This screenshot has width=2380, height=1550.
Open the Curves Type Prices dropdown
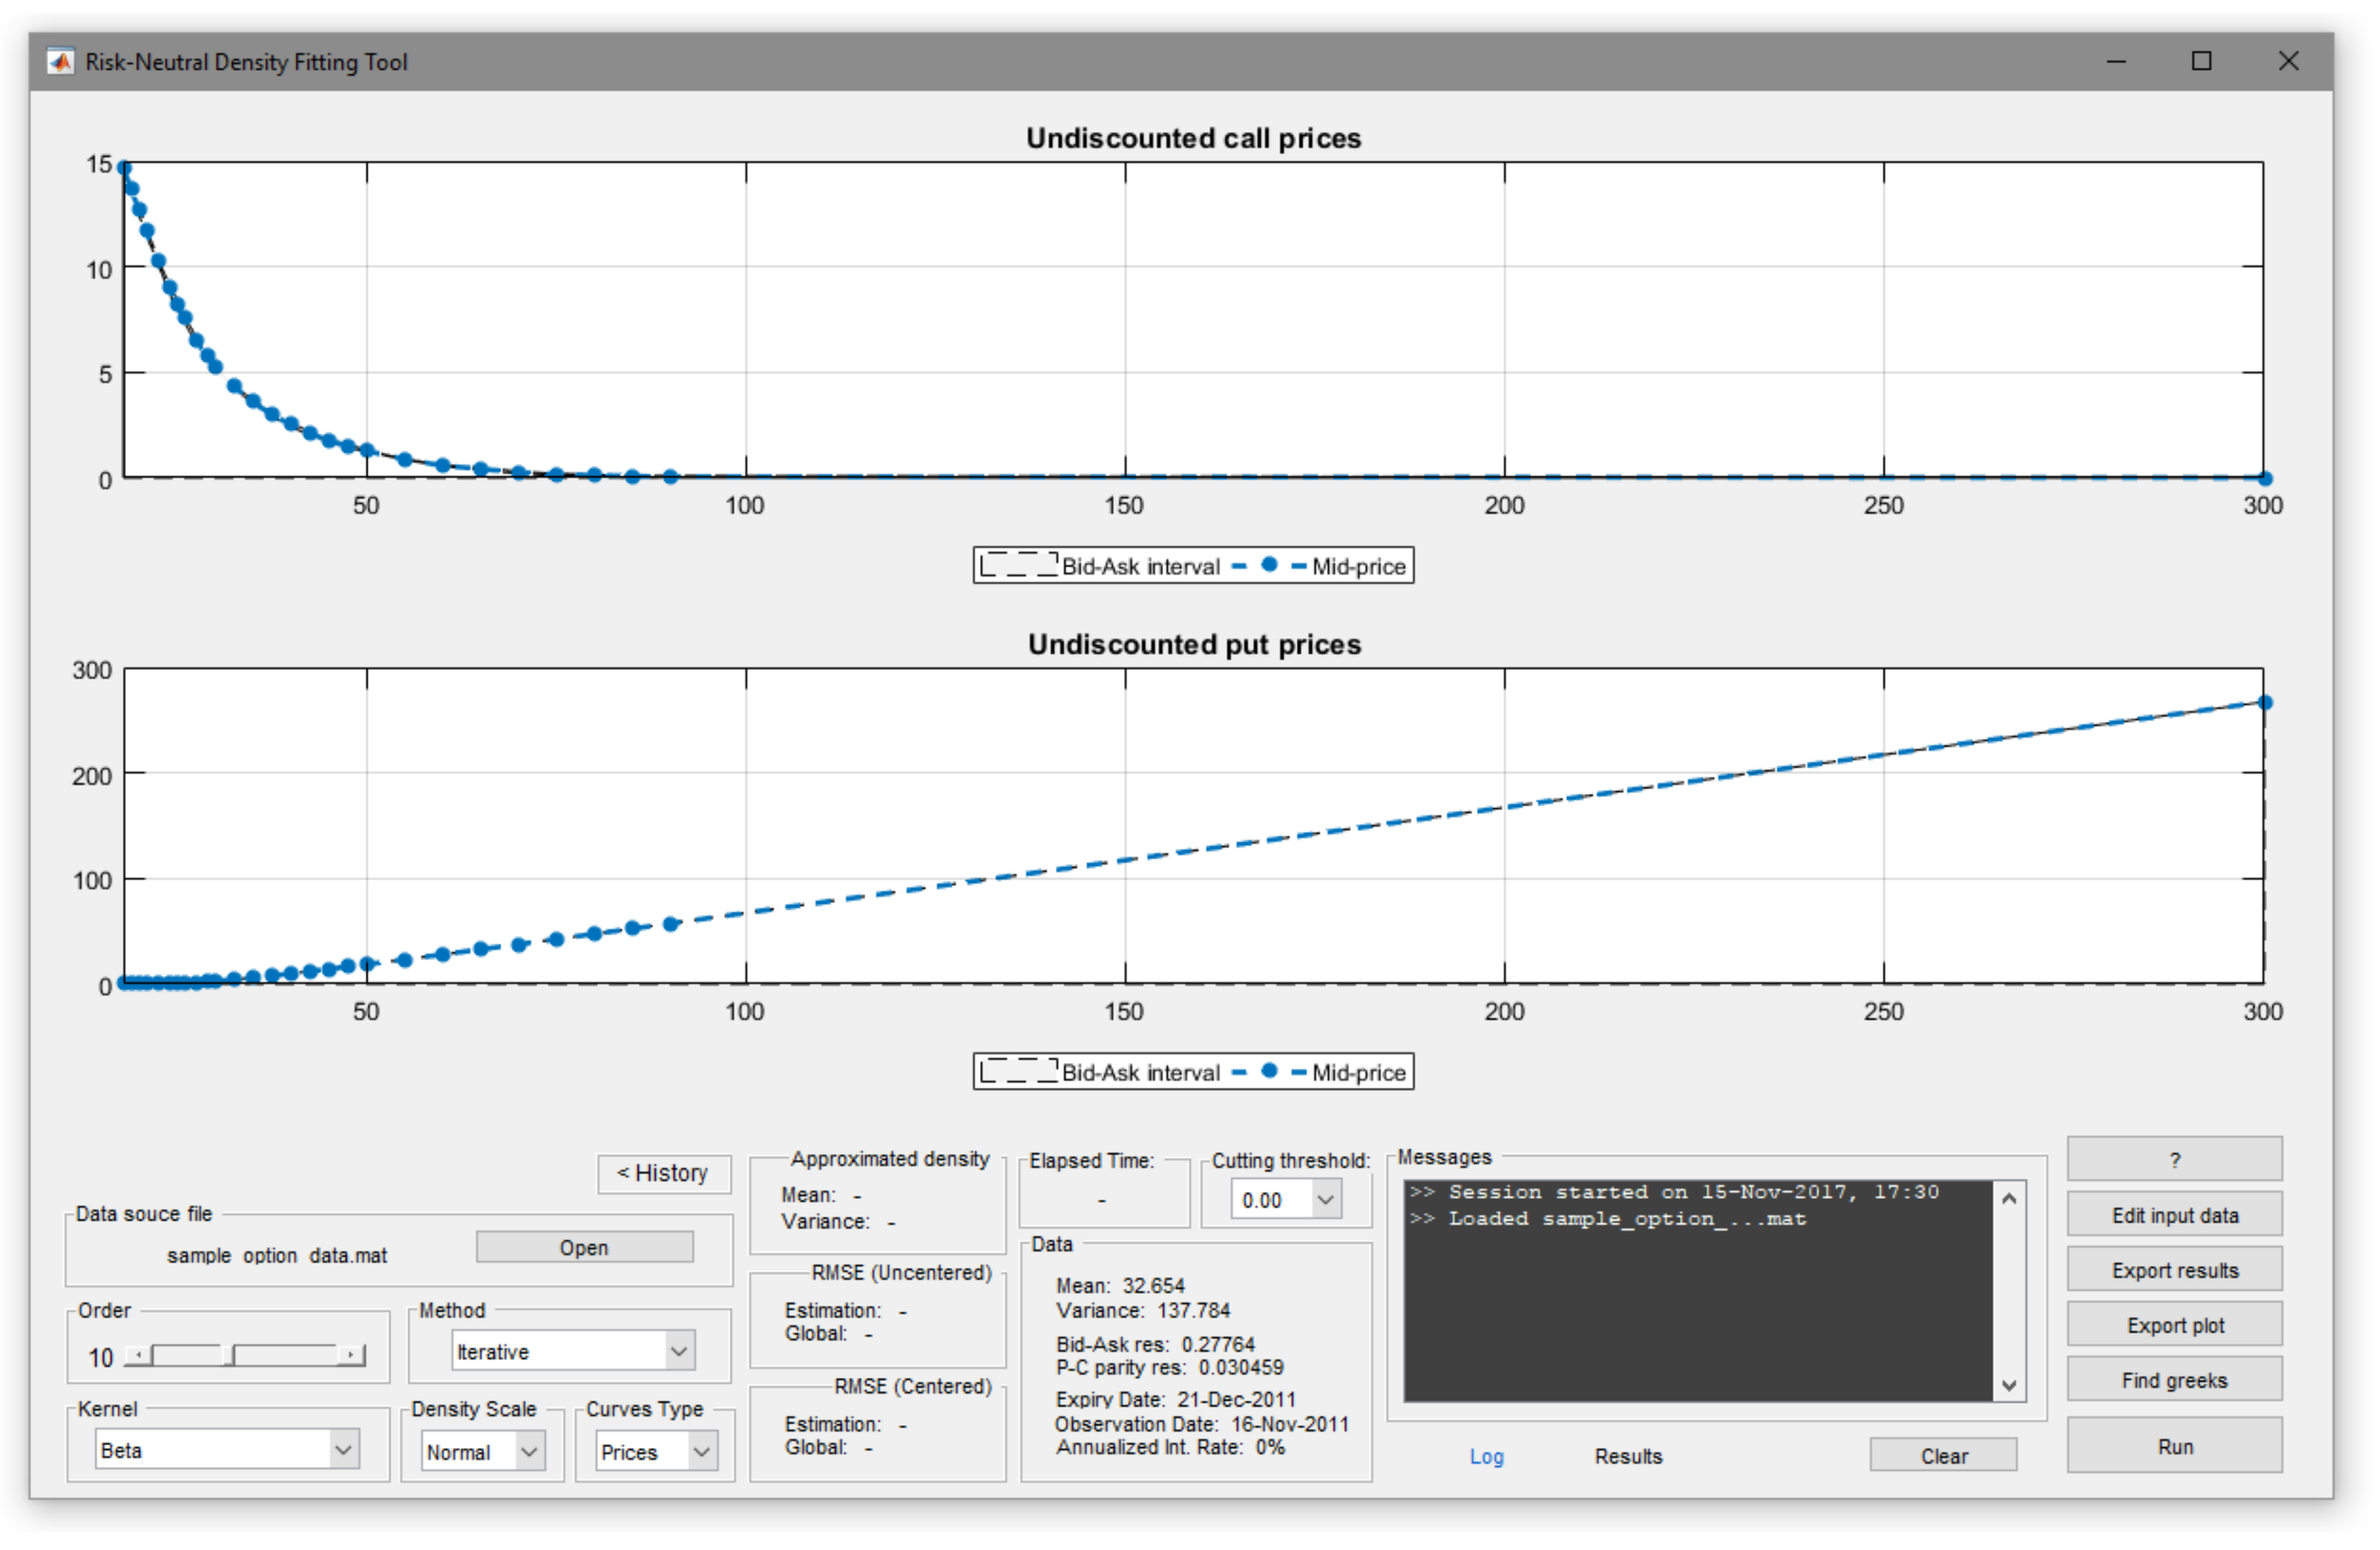(702, 1452)
